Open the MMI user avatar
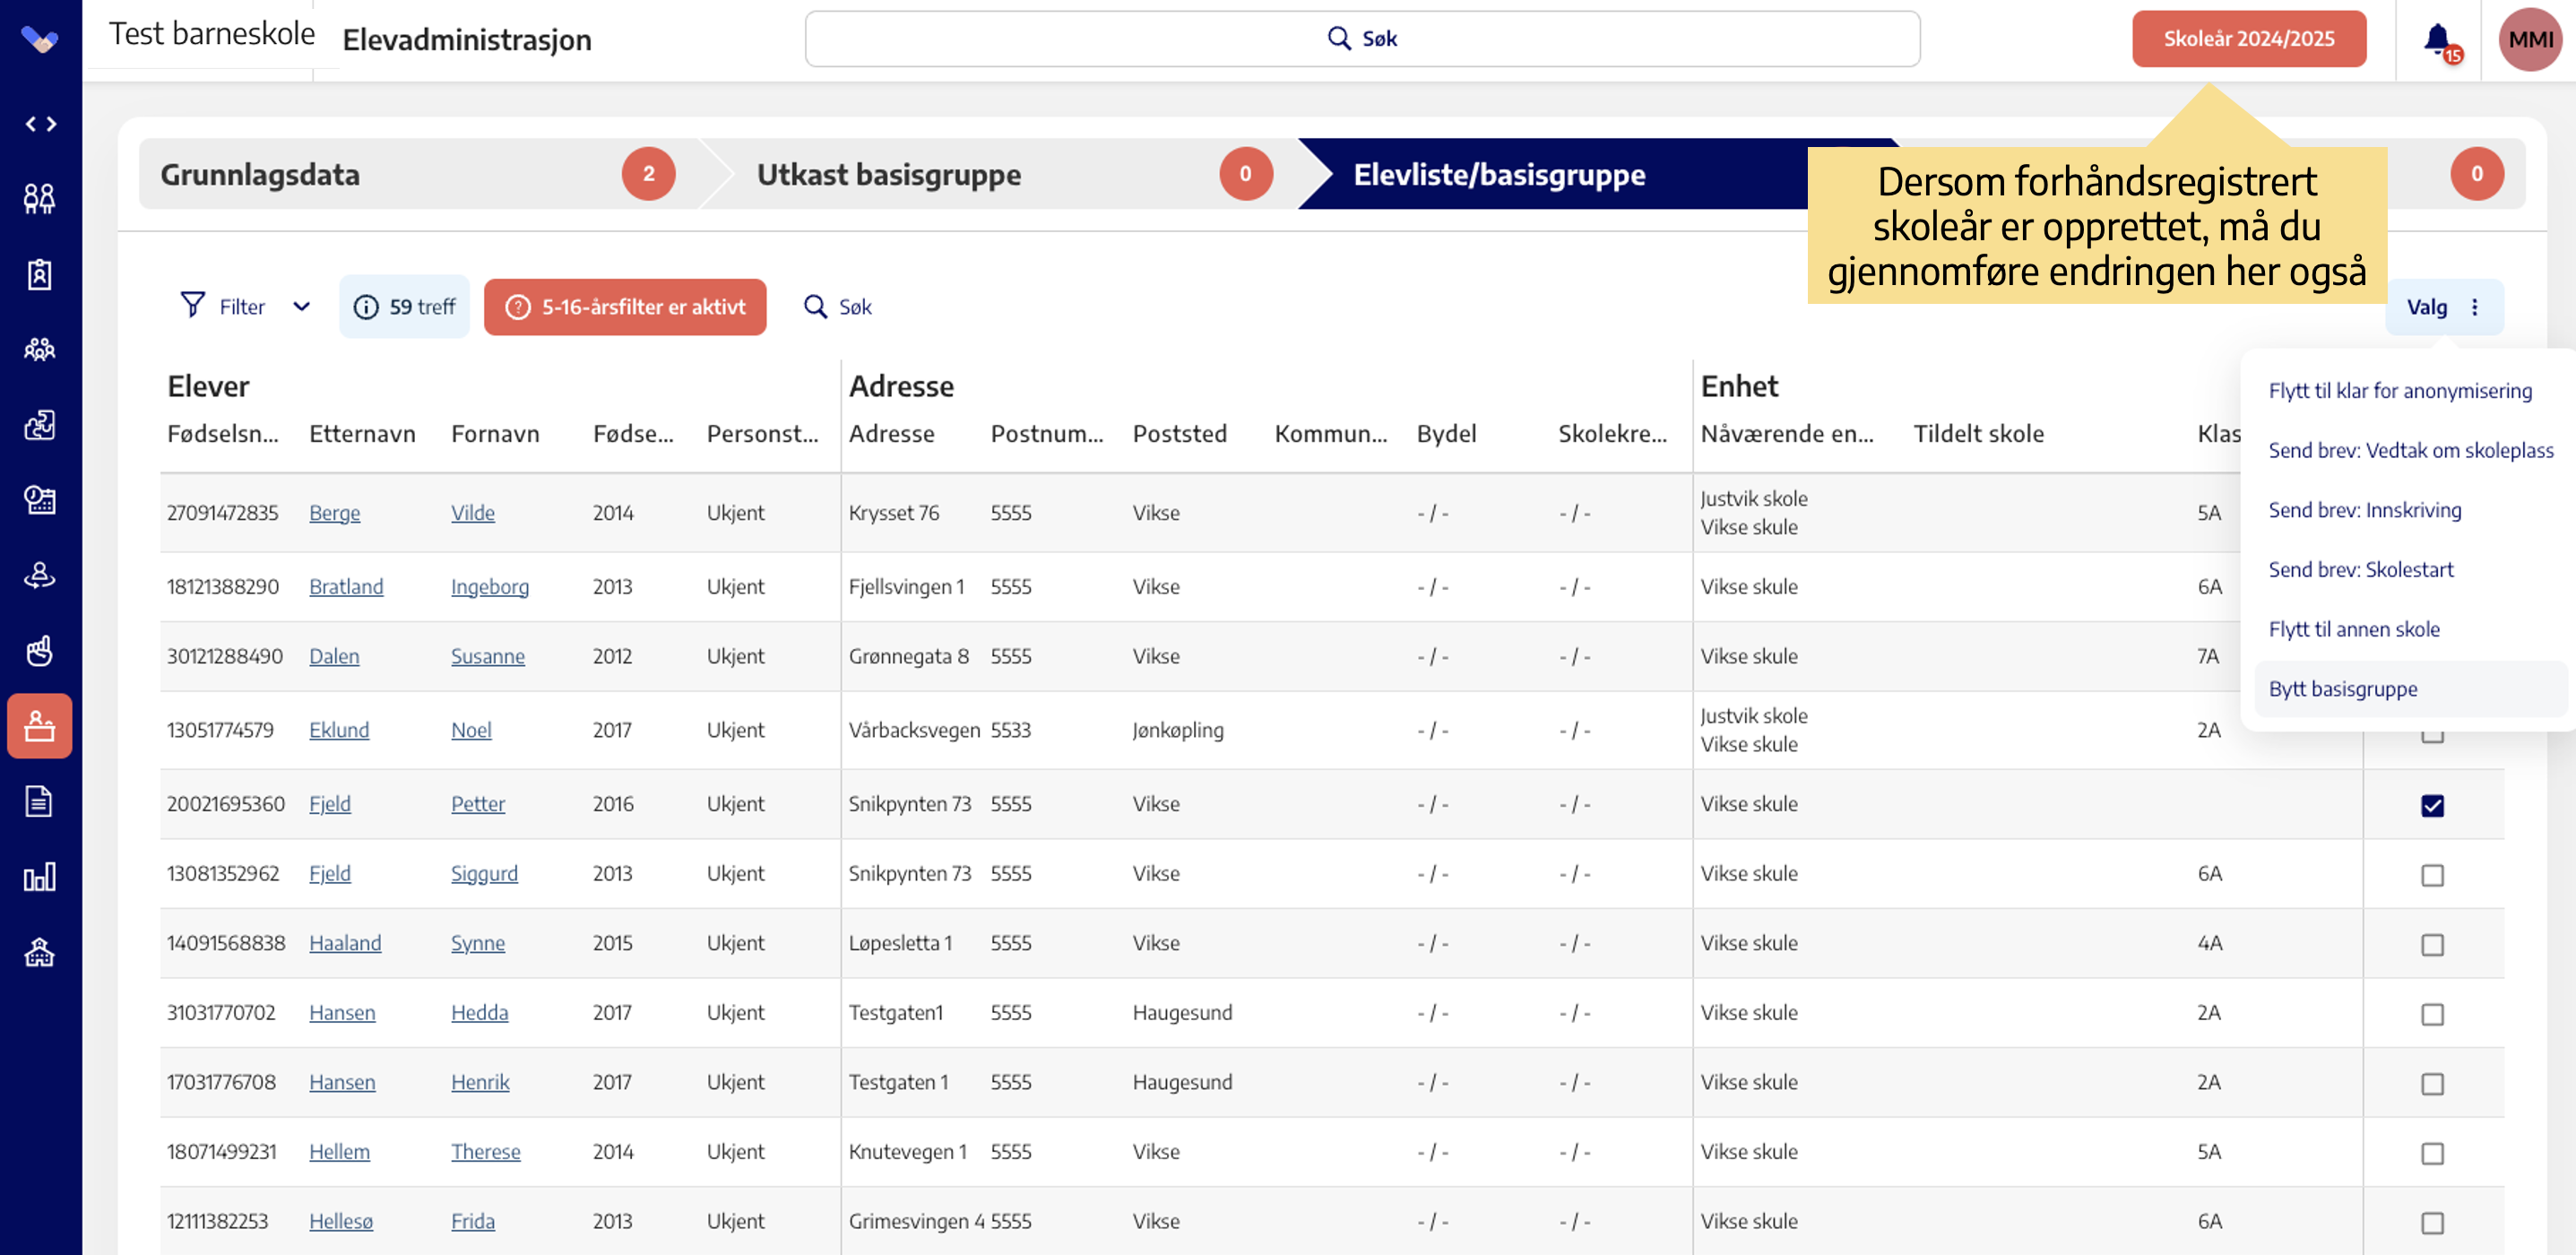This screenshot has width=2576, height=1255. (x=2529, y=39)
